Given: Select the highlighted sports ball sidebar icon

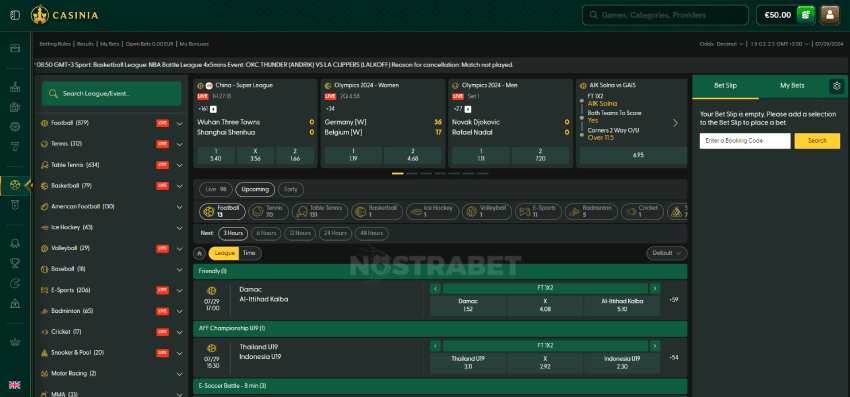Looking at the screenshot, I should tap(15, 185).
